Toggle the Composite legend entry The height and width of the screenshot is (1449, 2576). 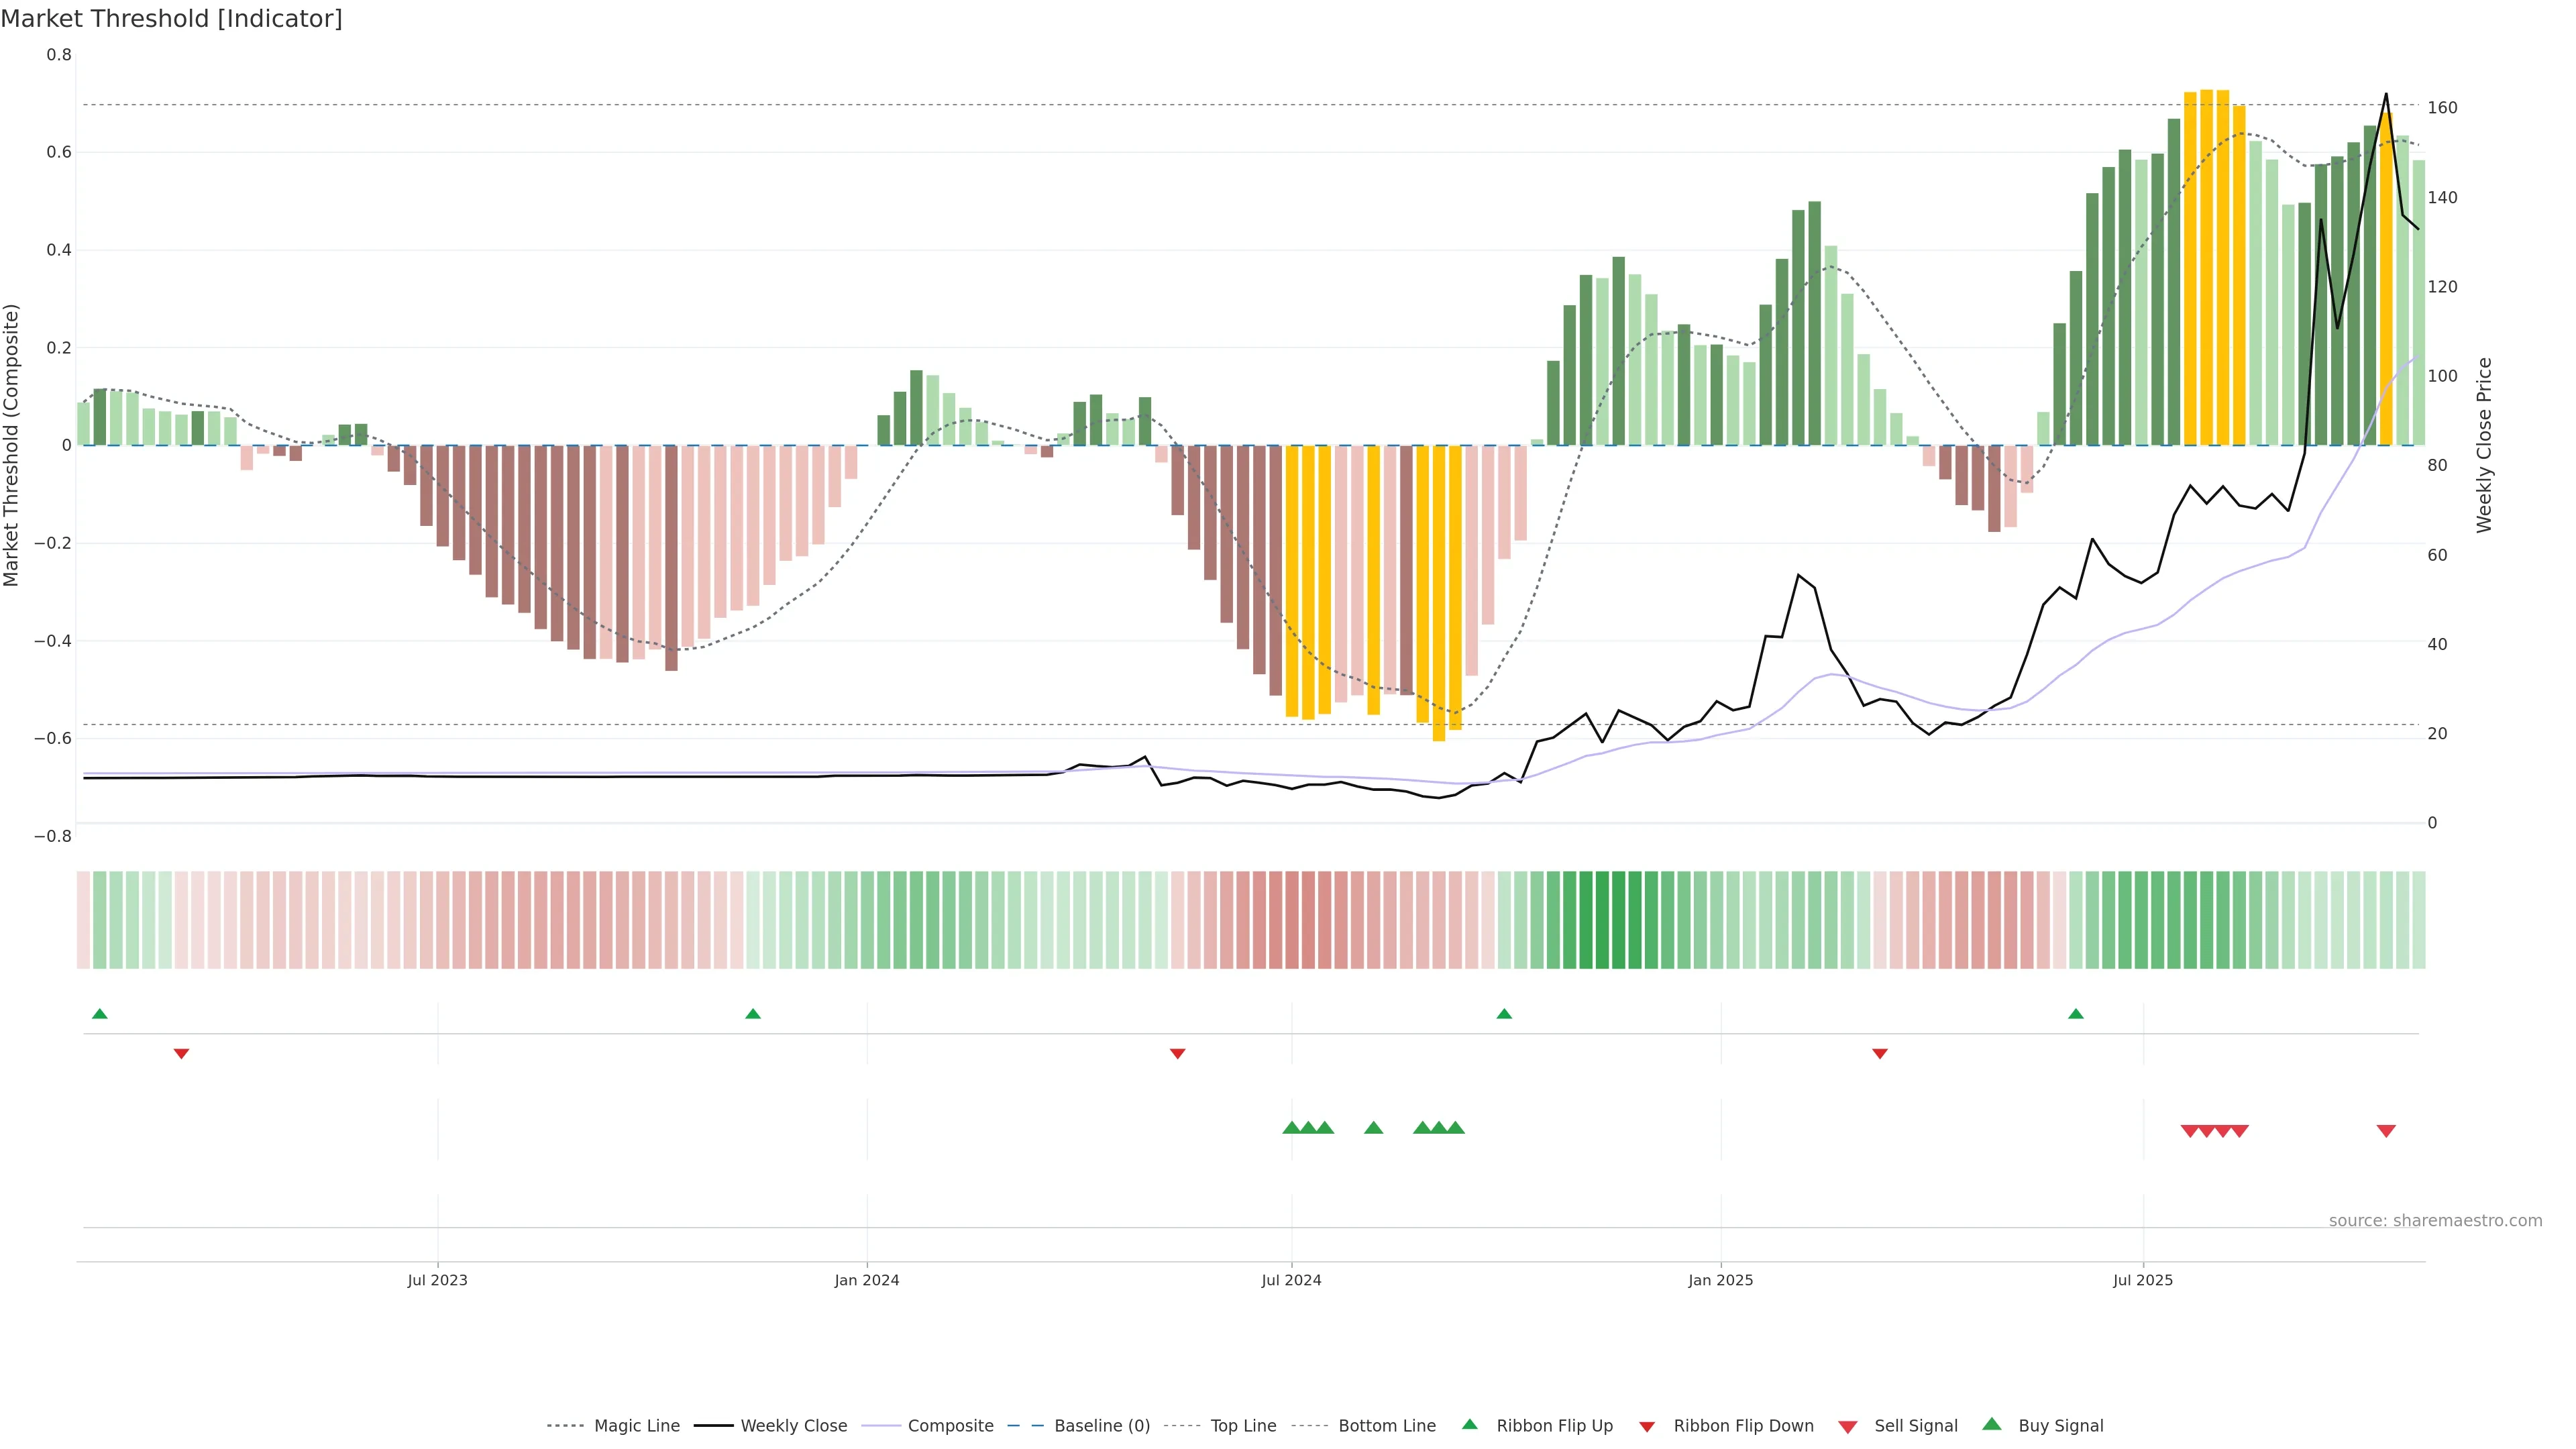[950, 1426]
